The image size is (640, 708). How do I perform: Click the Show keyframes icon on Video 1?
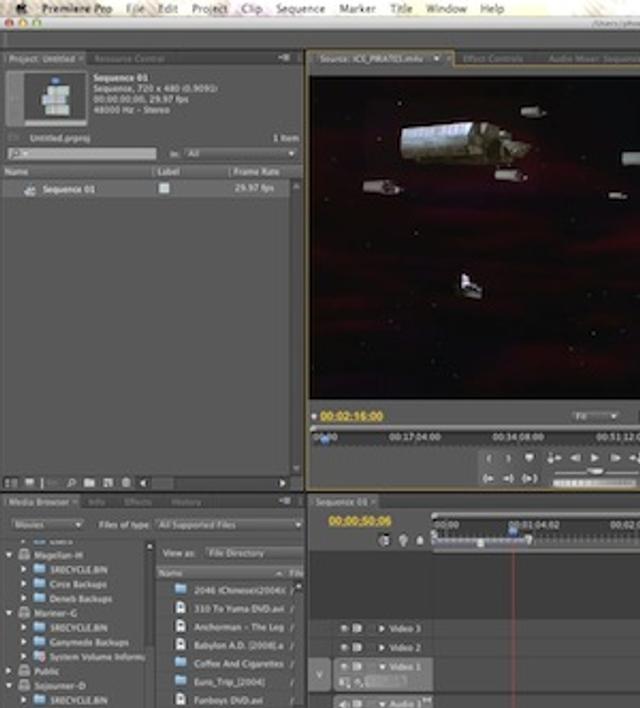[x=360, y=682]
